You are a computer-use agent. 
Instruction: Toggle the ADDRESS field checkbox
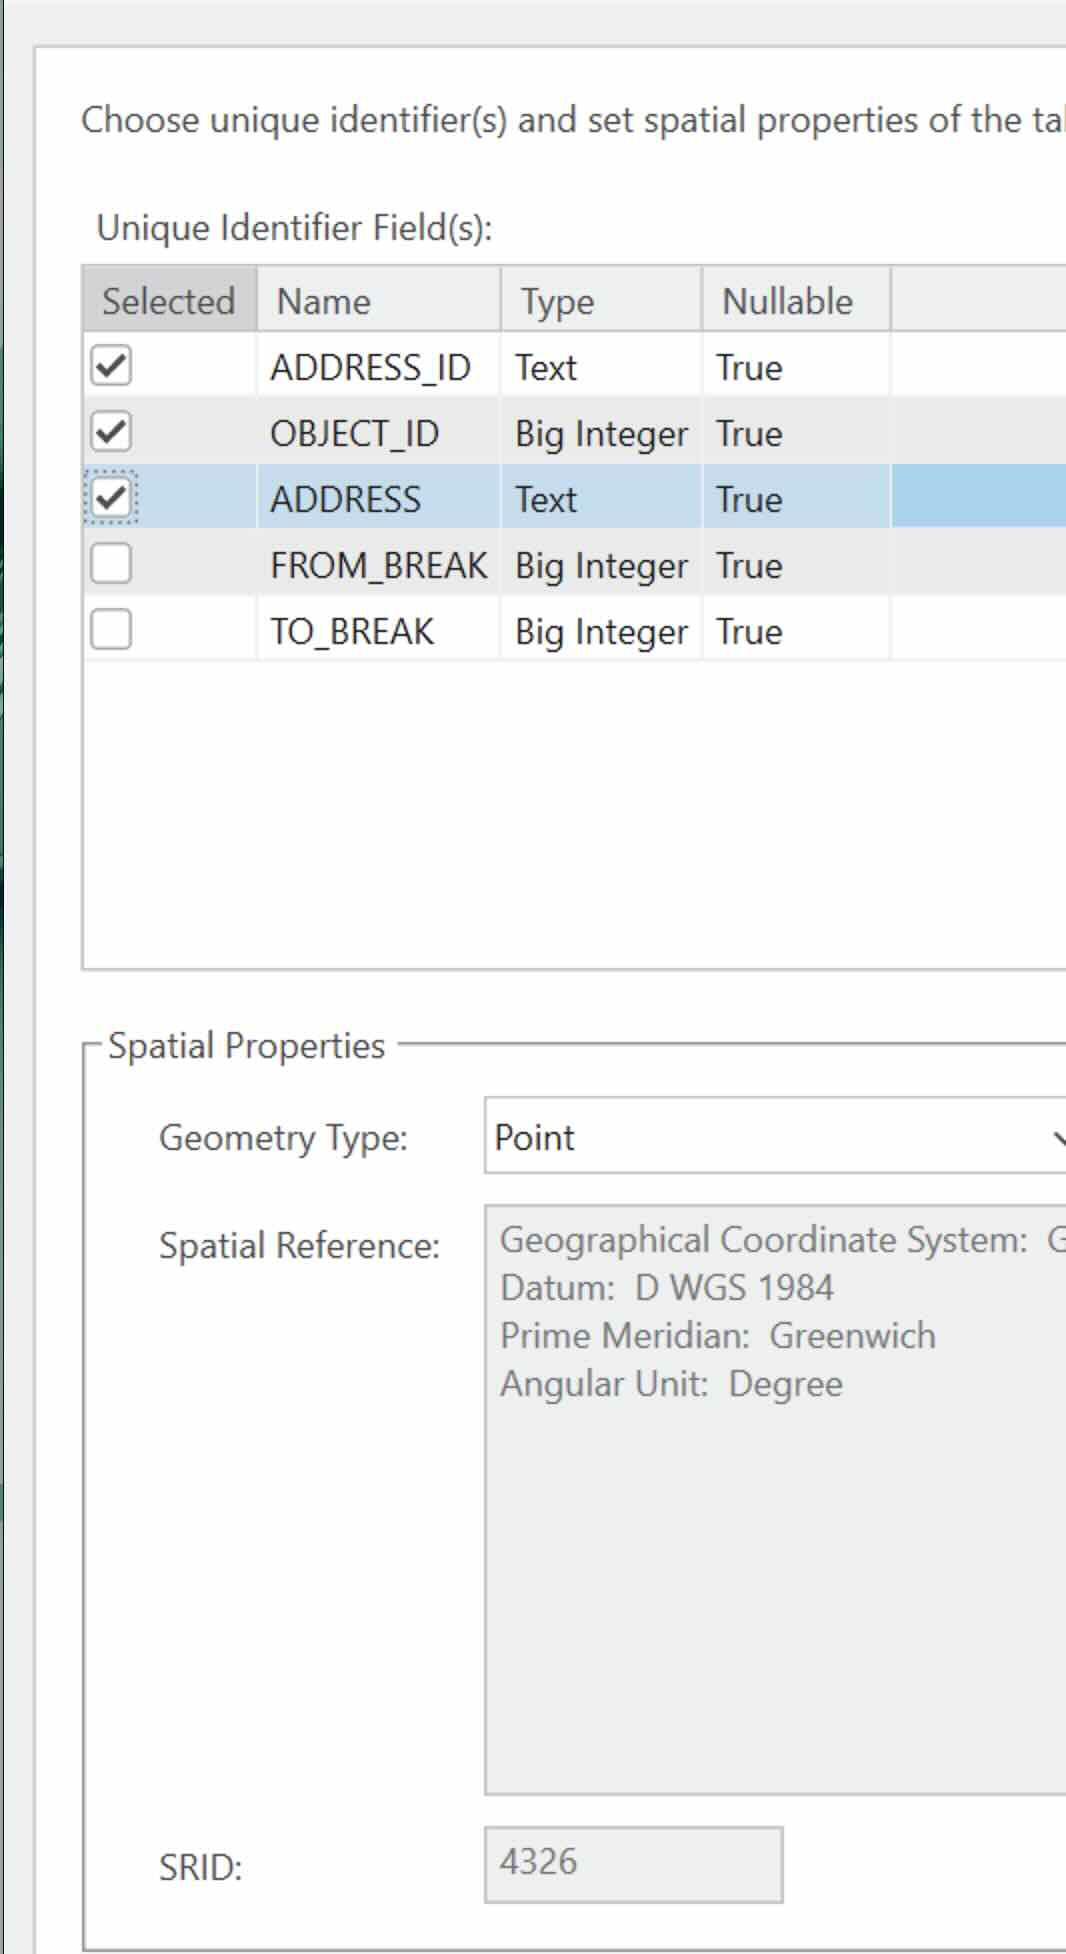[111, 498]
